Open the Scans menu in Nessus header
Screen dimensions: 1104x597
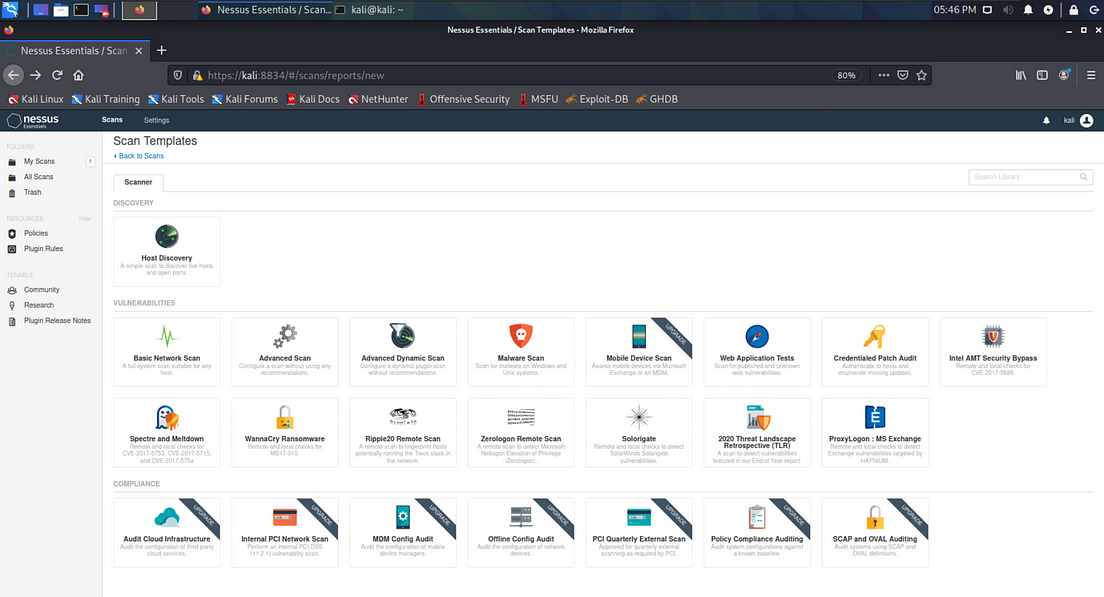click(x=112, y=120)
